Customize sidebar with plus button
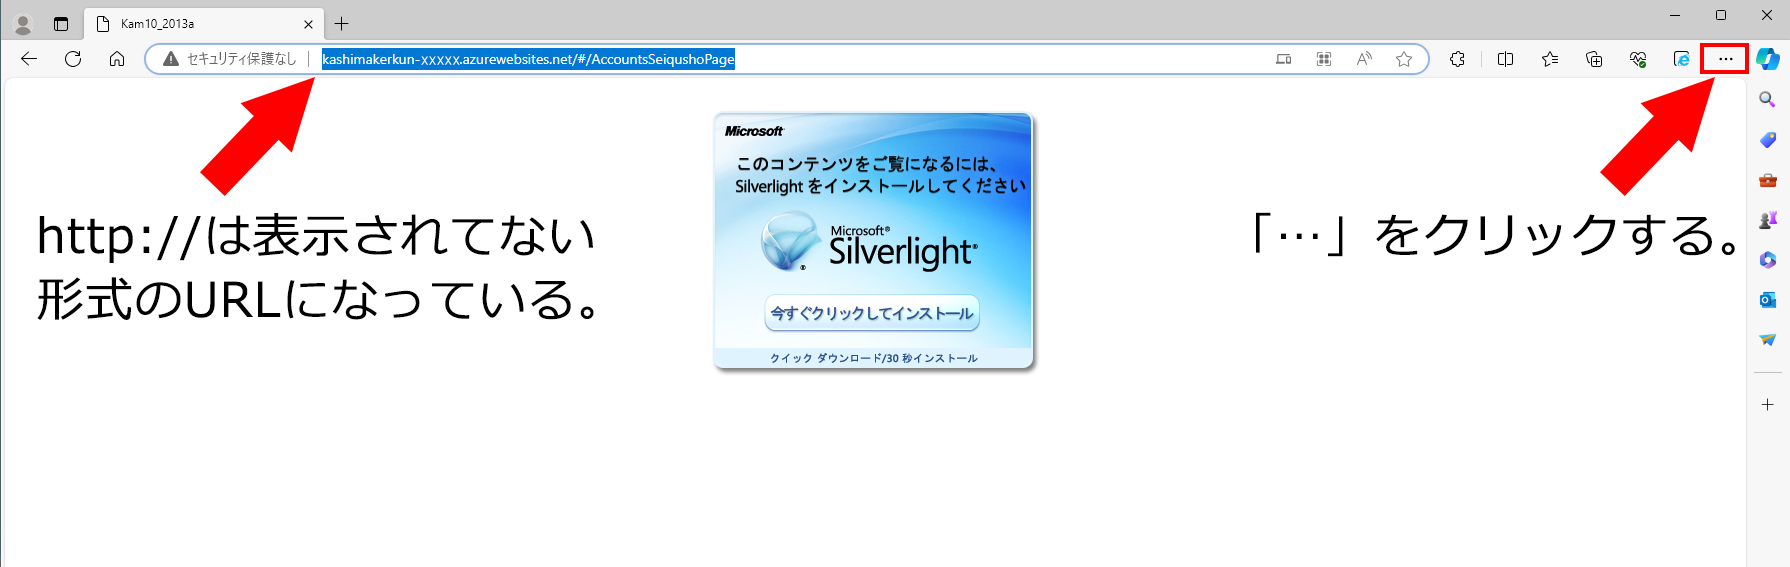The width and height of the screenshot is (1790, 567). pos(1768,404)
